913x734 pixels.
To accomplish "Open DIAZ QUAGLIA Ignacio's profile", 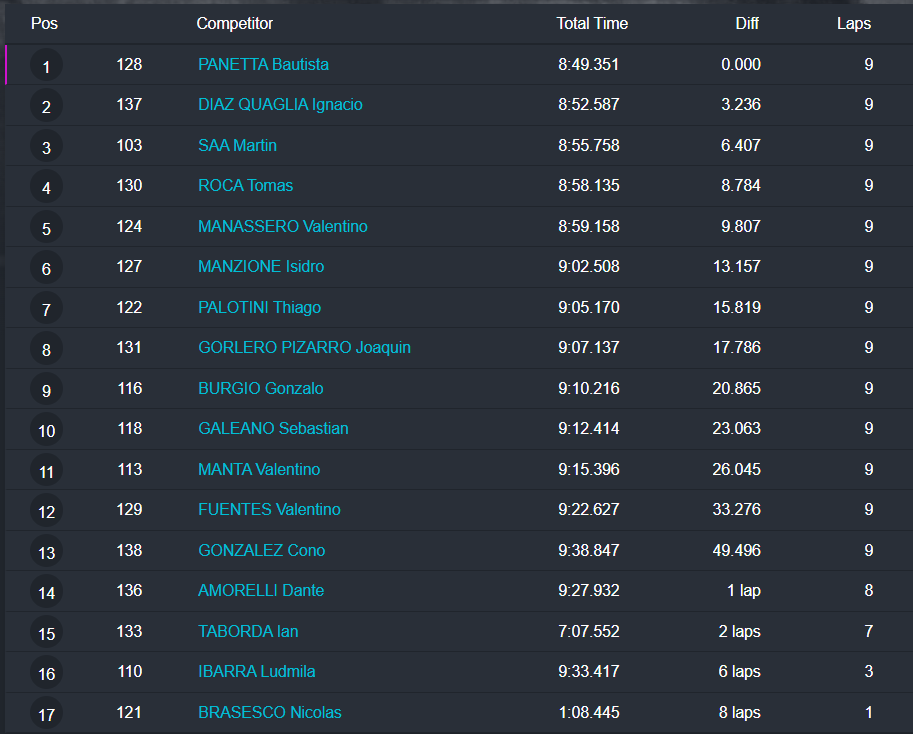I will click(x=280, y=105).
